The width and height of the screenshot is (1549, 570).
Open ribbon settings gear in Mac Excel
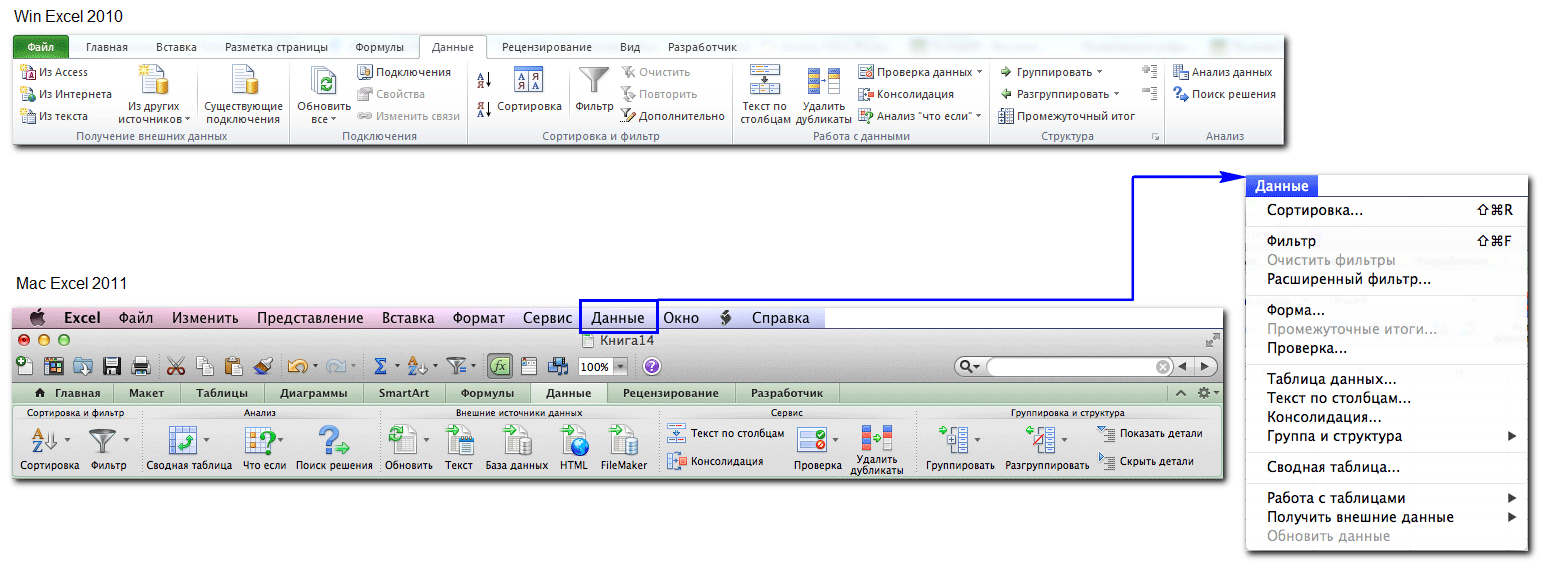point(1207,393)
